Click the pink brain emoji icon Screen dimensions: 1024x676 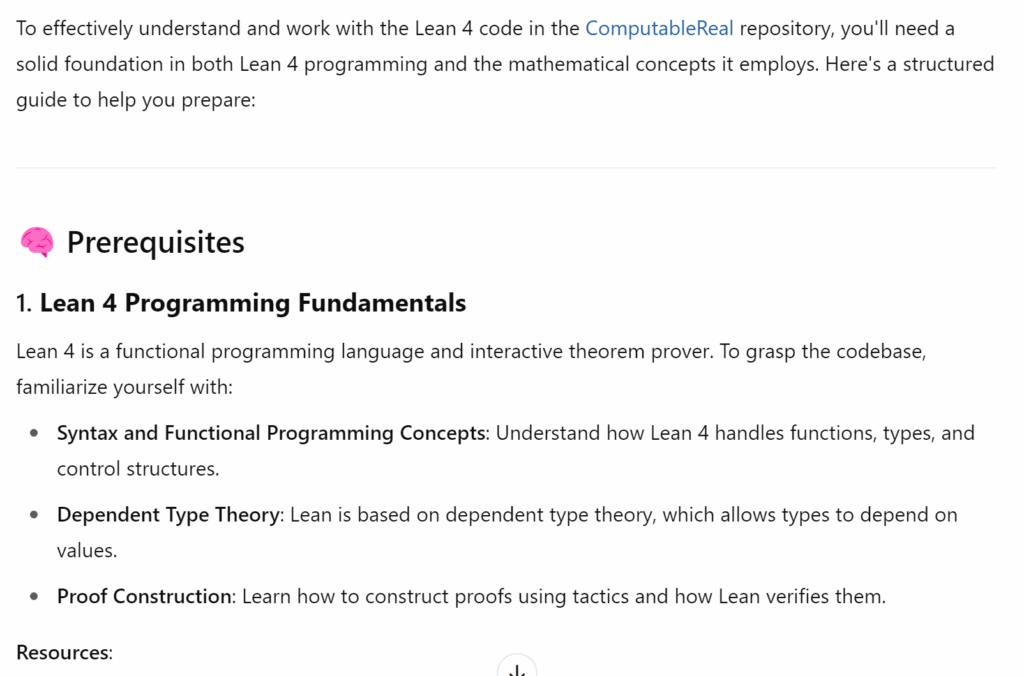[37, 242]
